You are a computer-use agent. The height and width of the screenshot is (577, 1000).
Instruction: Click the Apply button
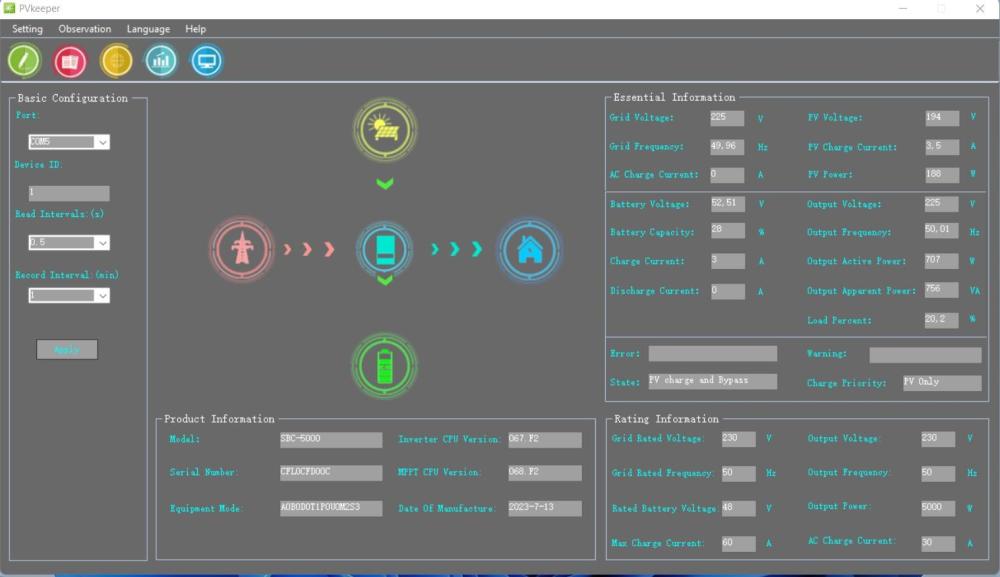coord(67,349)
